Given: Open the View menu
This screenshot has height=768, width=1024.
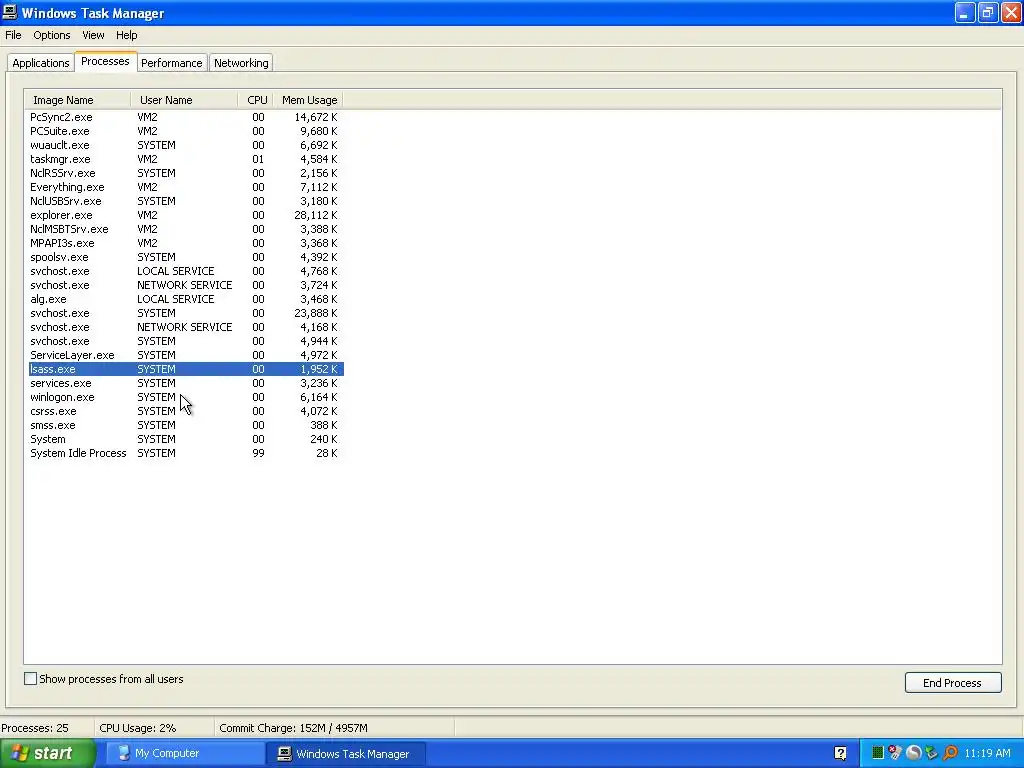Looking at the screenshot, I should pos(93,35).
